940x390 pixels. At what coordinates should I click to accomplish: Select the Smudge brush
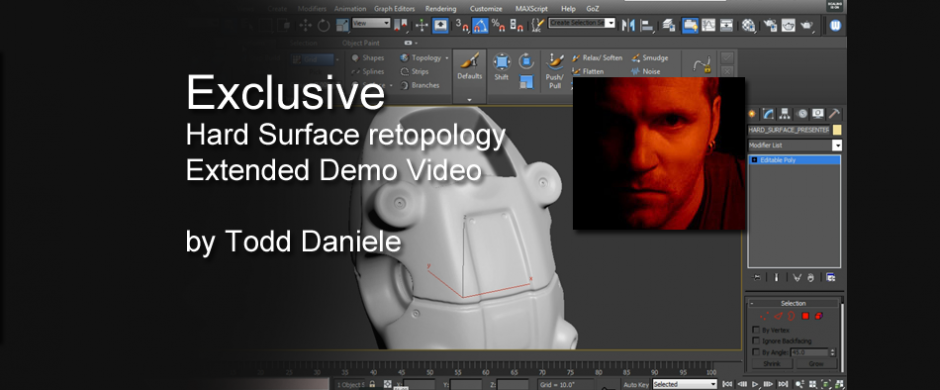(650, 58)
